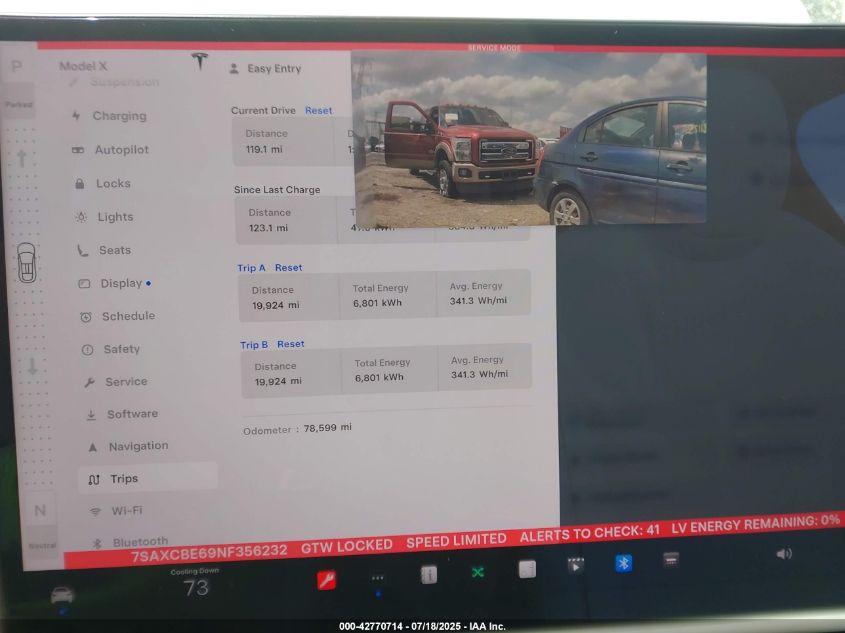Go to Autopilot settings
Viewport: 845px width, 633px height.
(121, 150)
